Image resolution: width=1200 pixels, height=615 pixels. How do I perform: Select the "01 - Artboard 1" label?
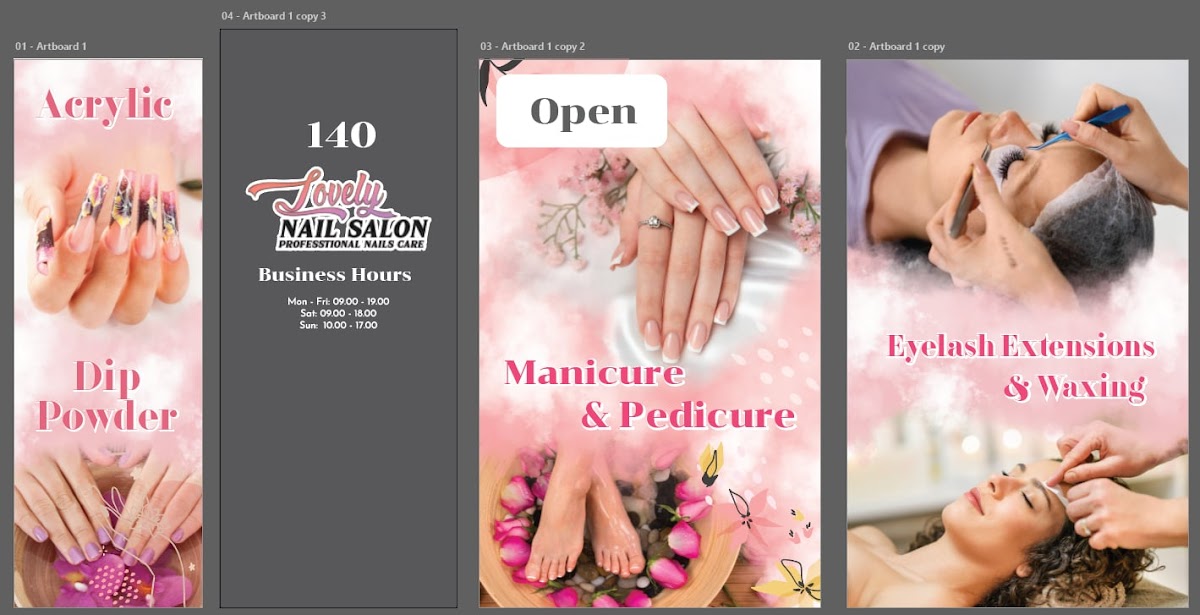click(x=51, y=47)
